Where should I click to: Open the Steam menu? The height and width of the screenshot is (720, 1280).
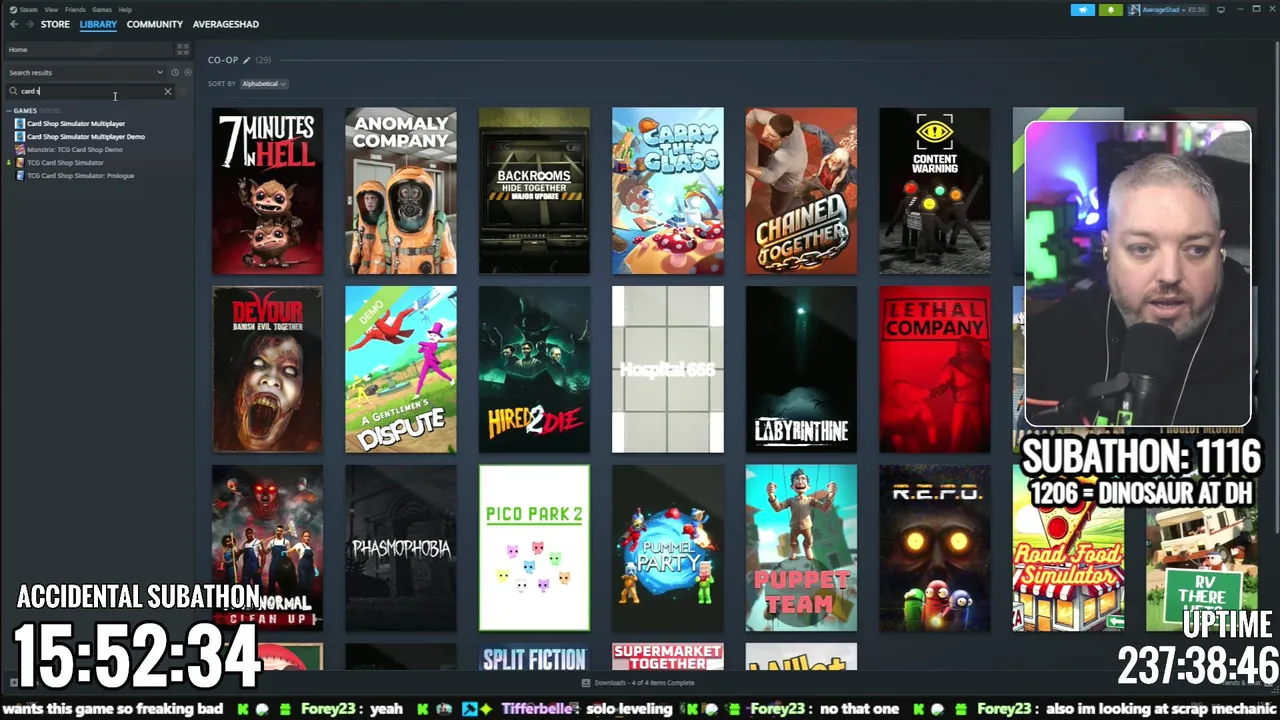[28, 9]
